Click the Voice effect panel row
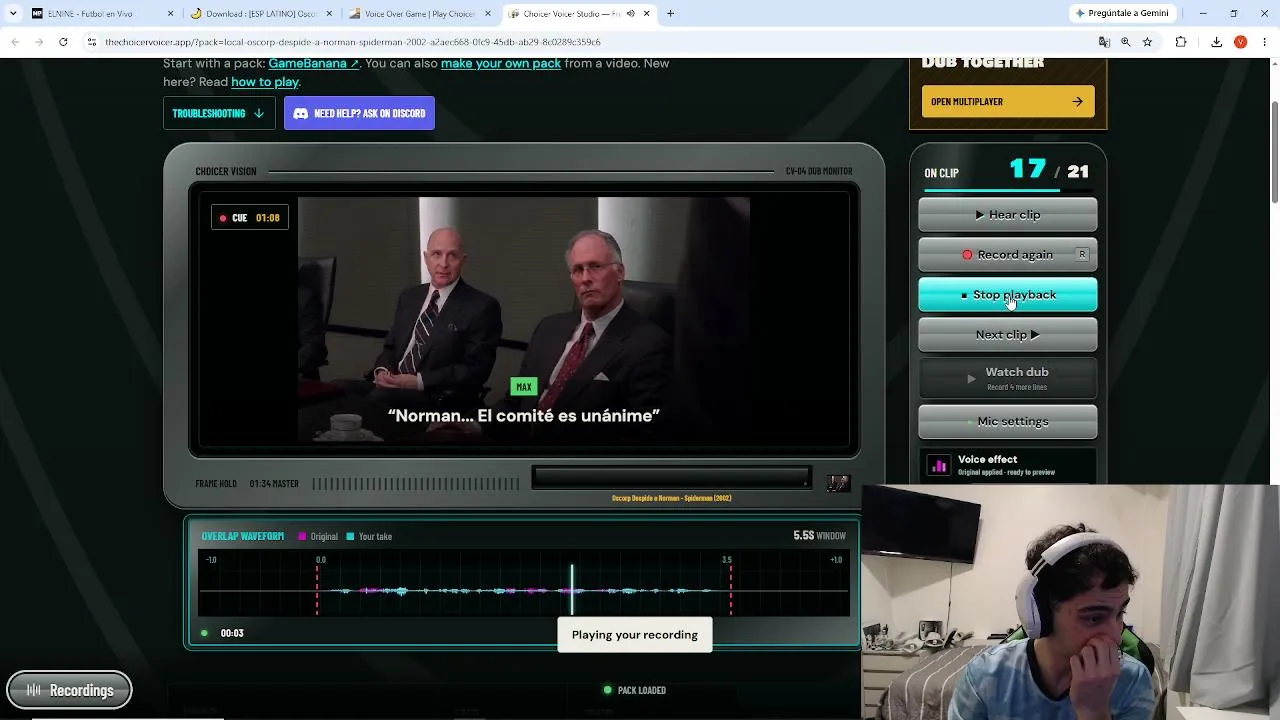This screenshot has height=720, width=1280. point(1008,466)
